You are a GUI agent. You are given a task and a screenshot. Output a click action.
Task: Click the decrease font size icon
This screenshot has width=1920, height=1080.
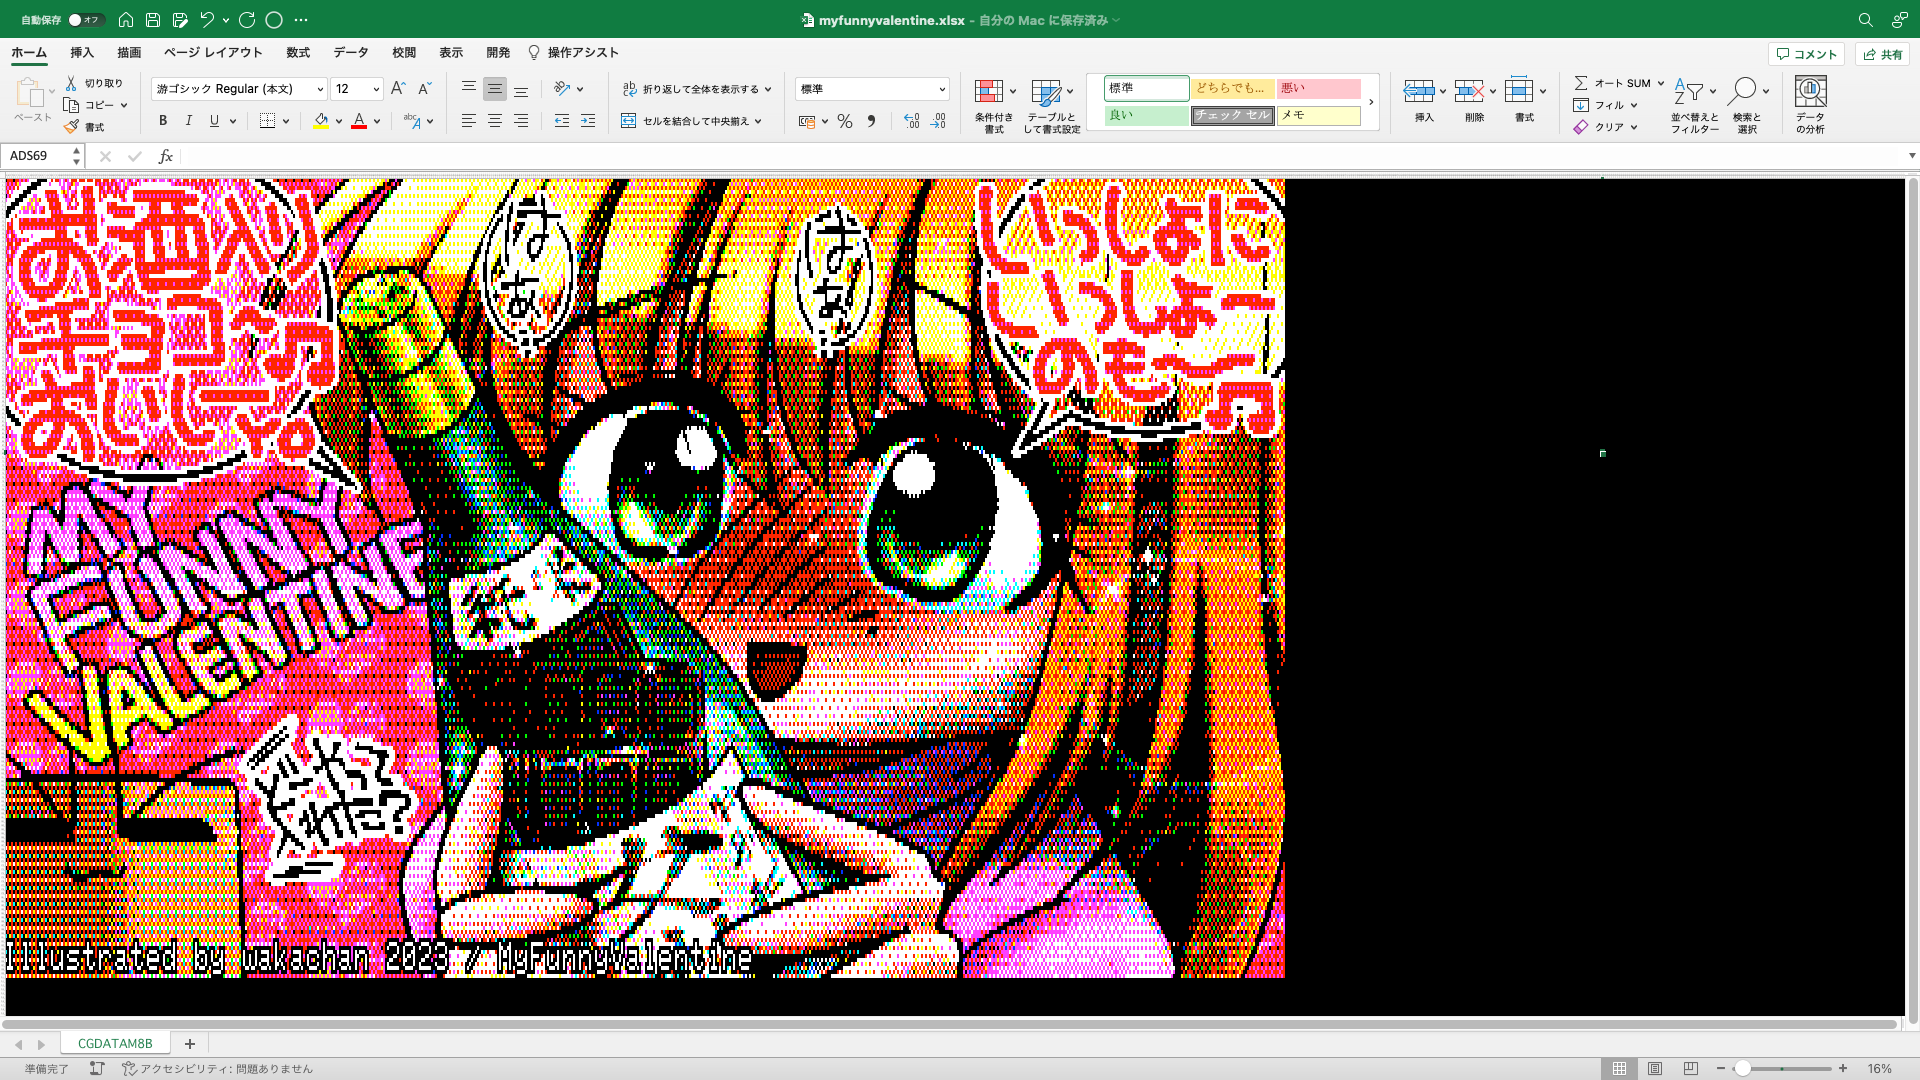[x=424, y=89]
